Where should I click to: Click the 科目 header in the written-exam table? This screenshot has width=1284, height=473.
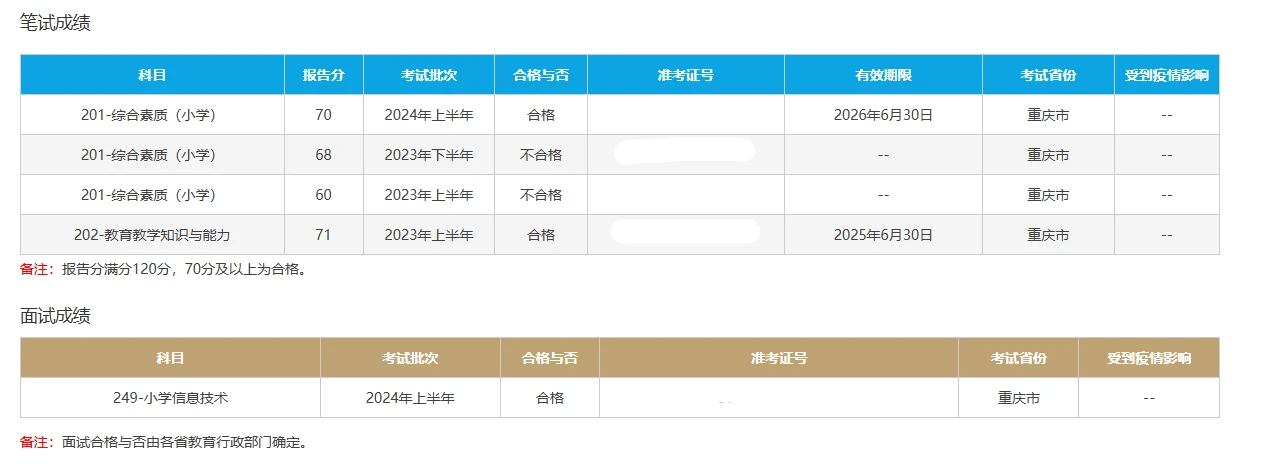(152, 75)
